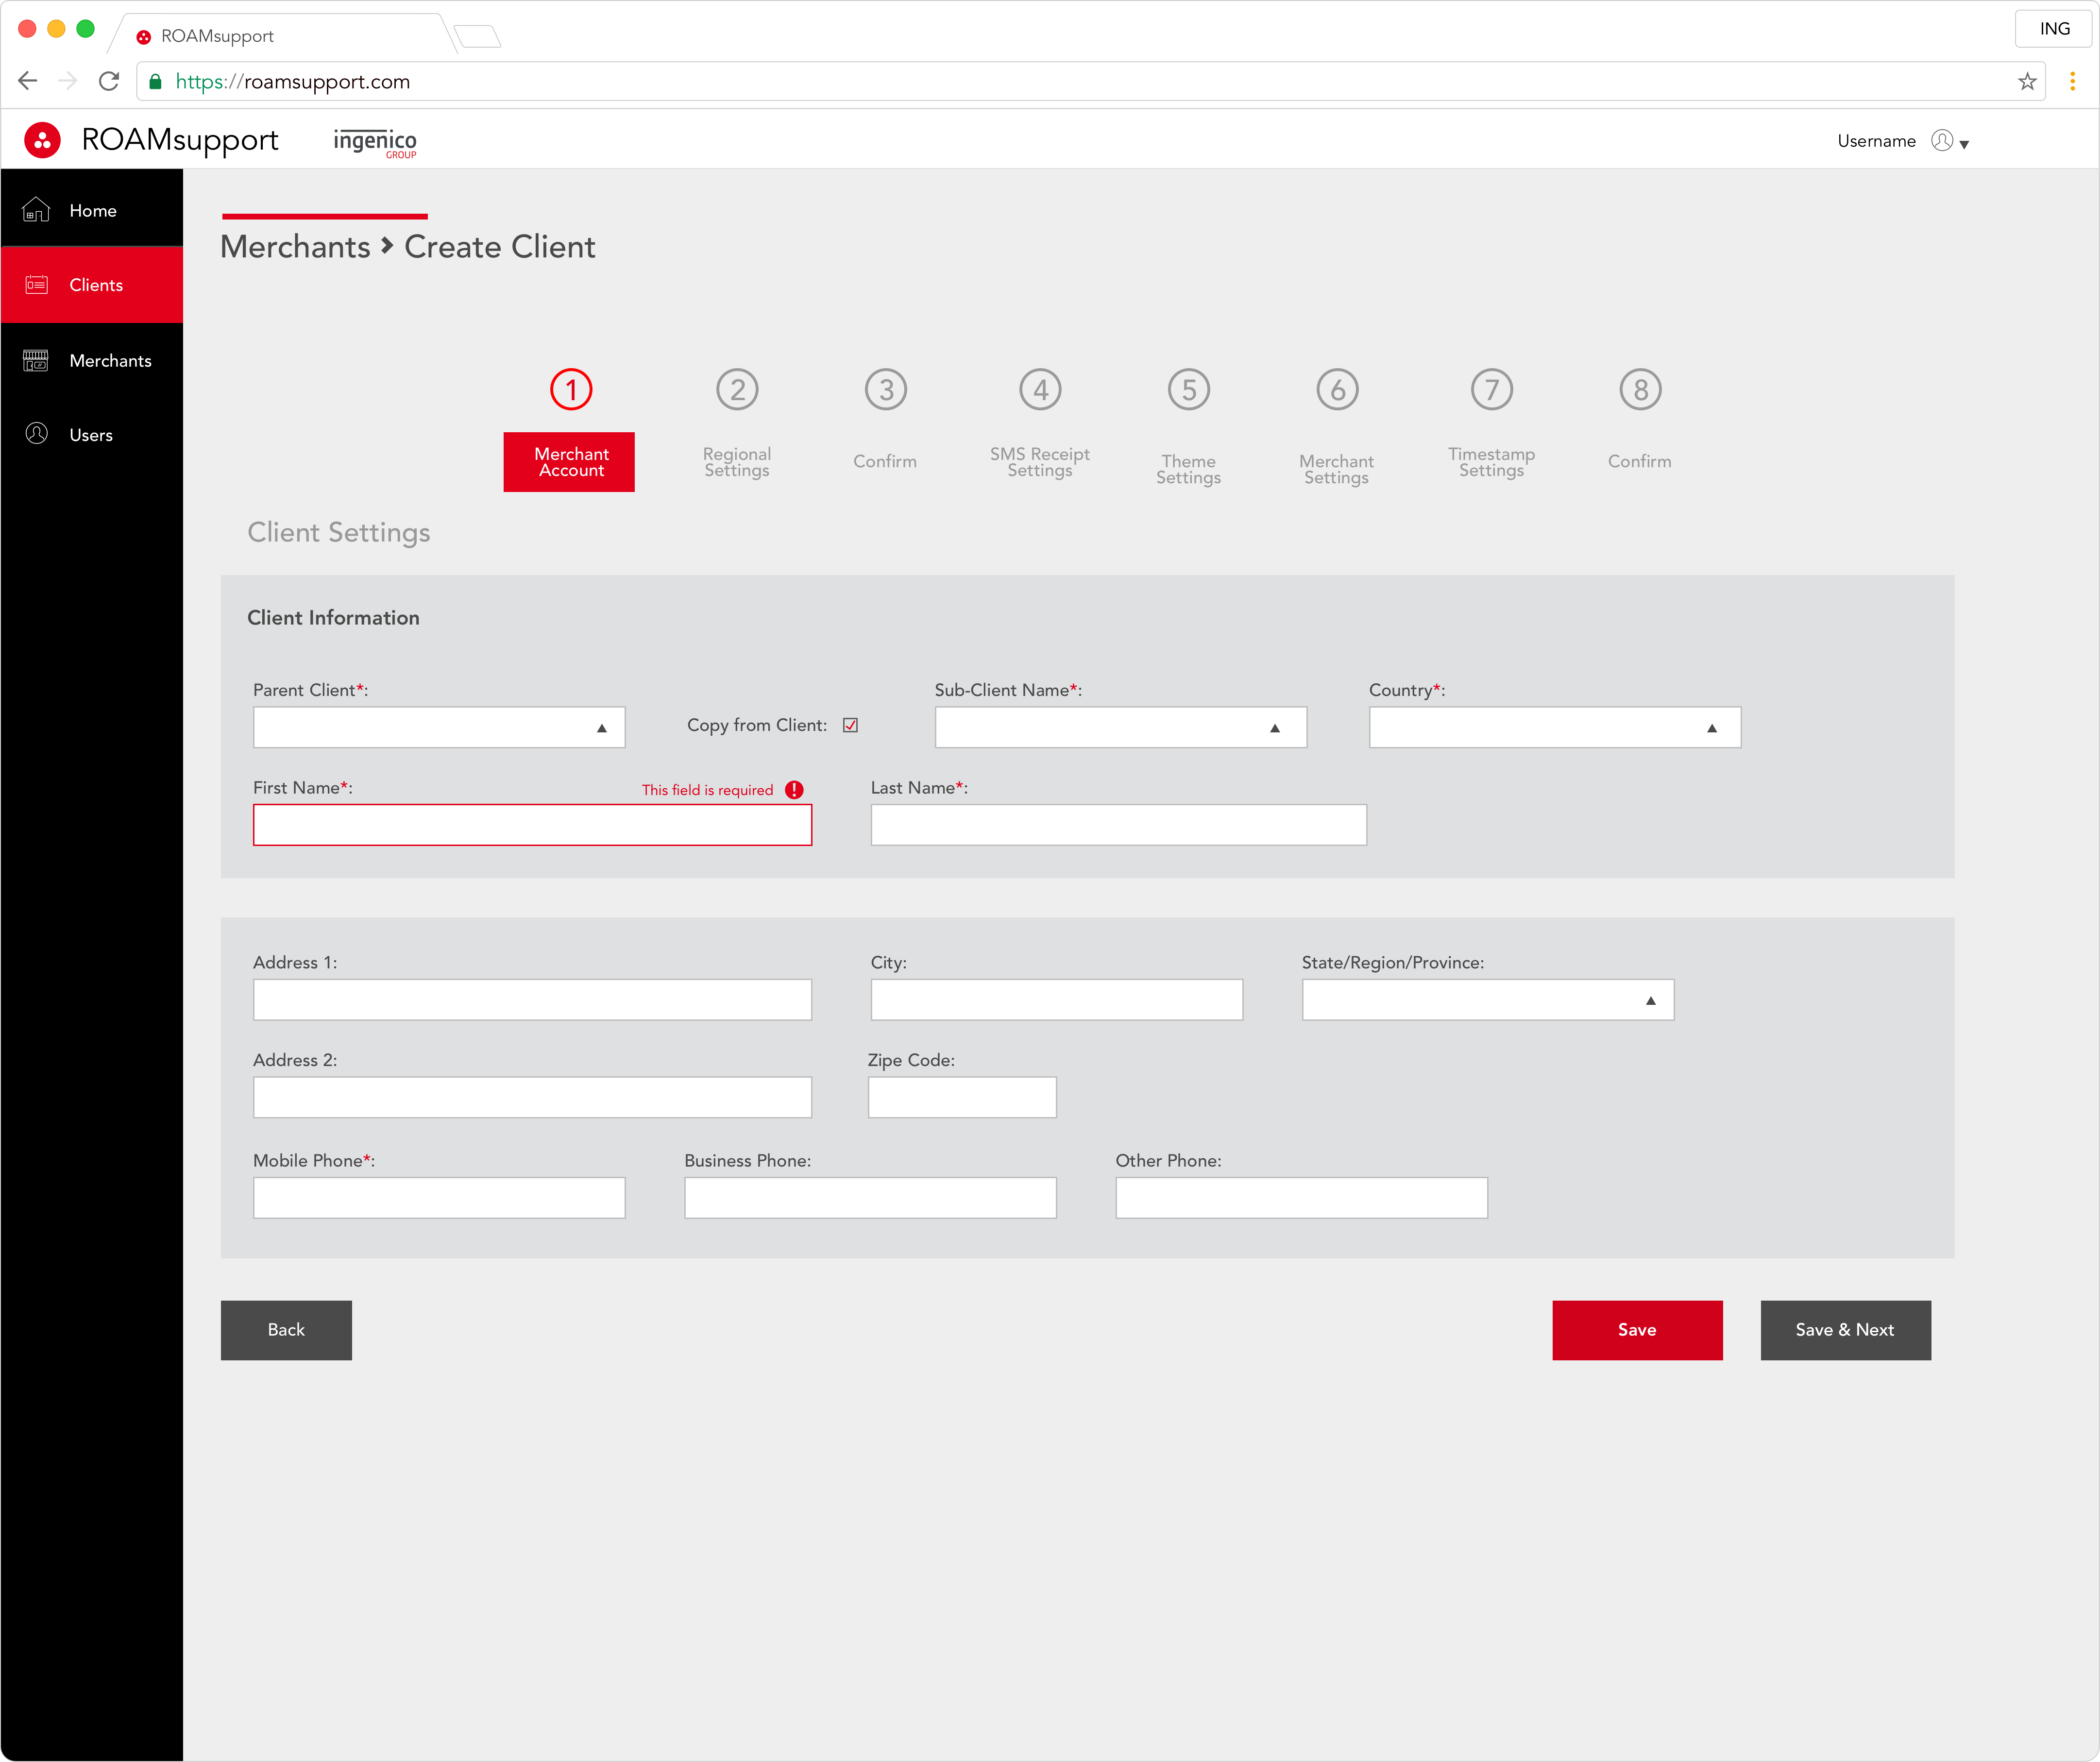Click the Home sidebar house icon
Screen dimensions: 2100x1762
point(36,210)
